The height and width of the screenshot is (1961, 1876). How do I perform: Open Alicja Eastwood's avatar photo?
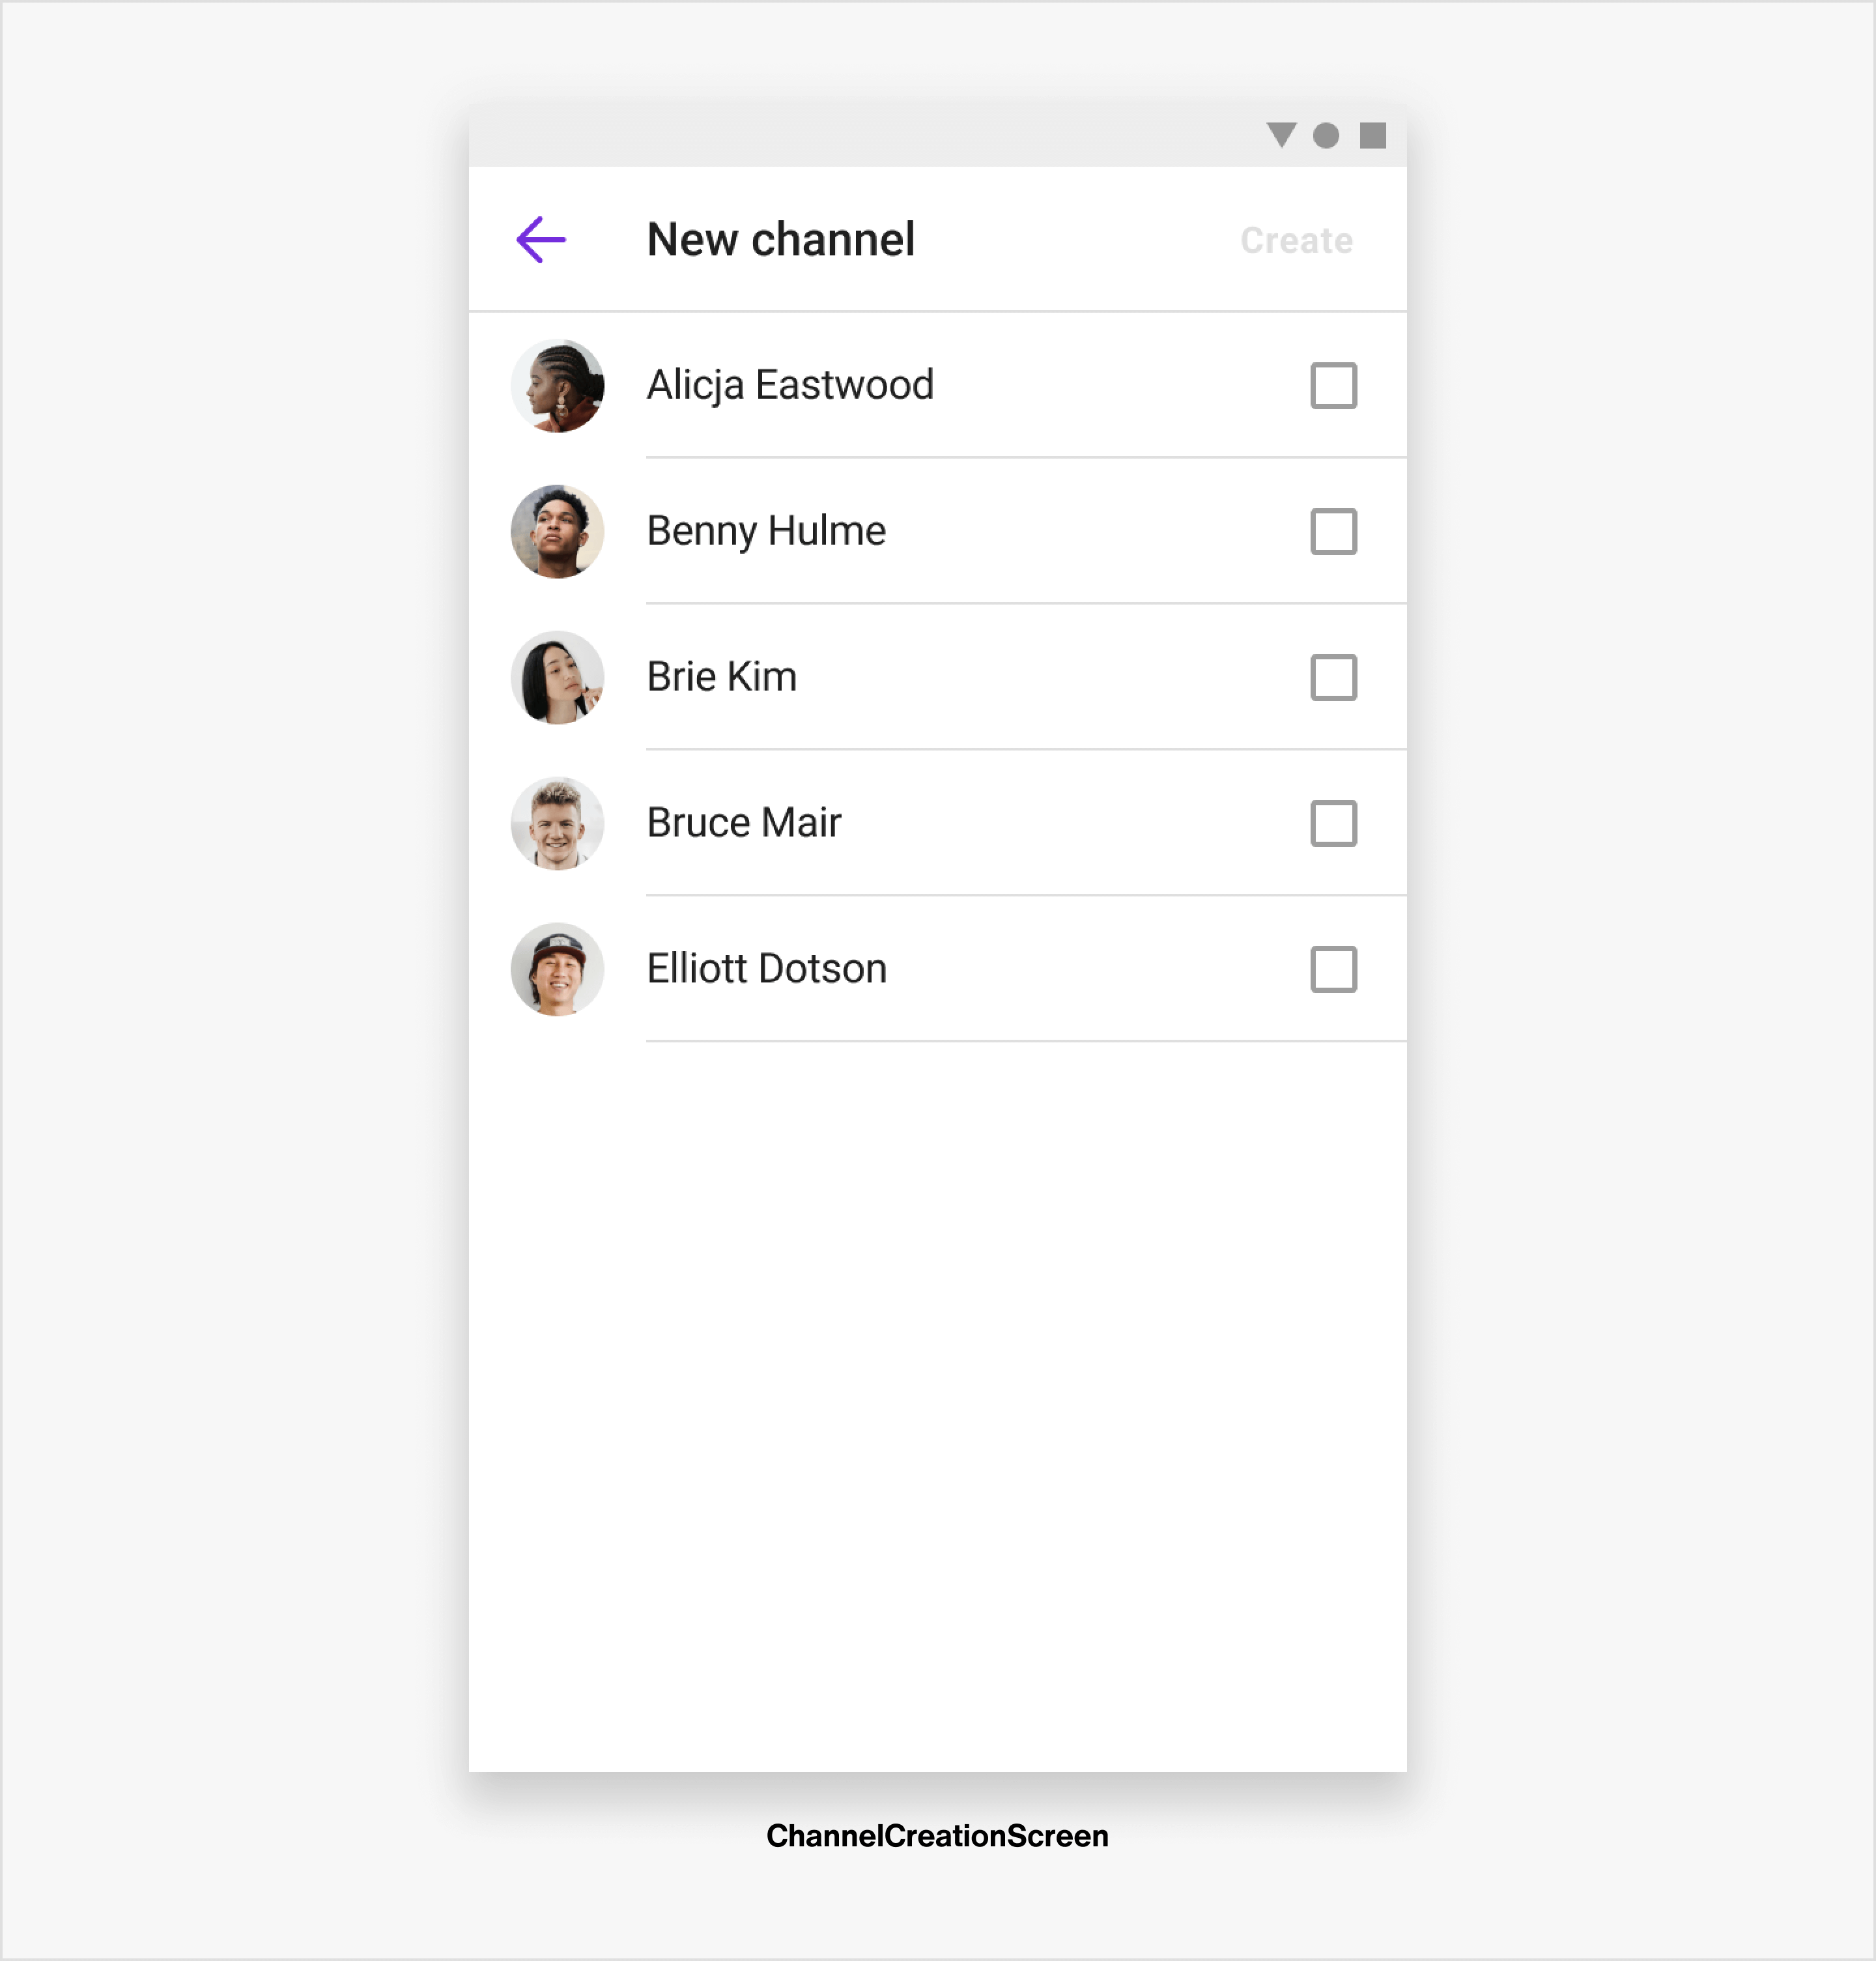click(x=557, y=386)
